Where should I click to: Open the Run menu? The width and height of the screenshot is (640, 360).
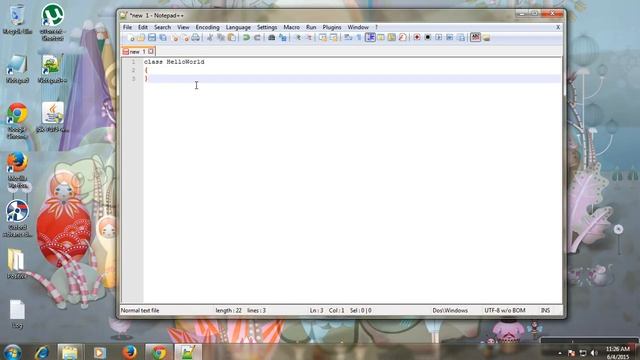click(311, 27)
